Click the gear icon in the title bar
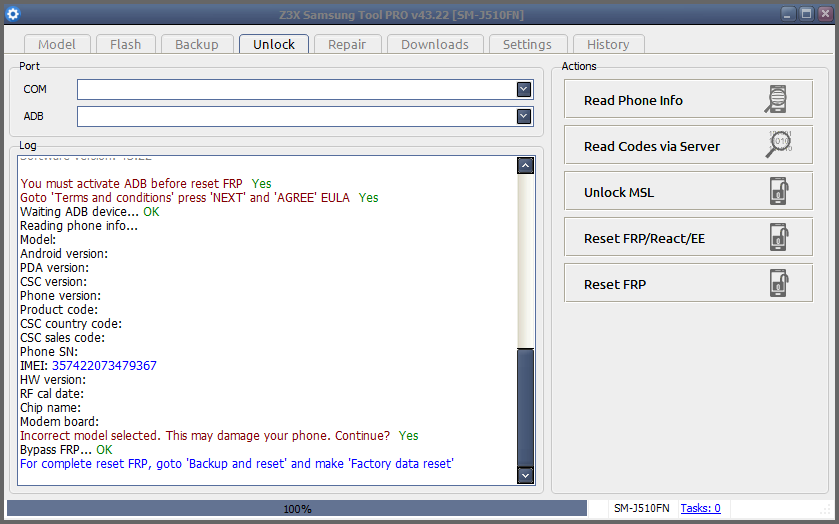 (x=13, y=14)
